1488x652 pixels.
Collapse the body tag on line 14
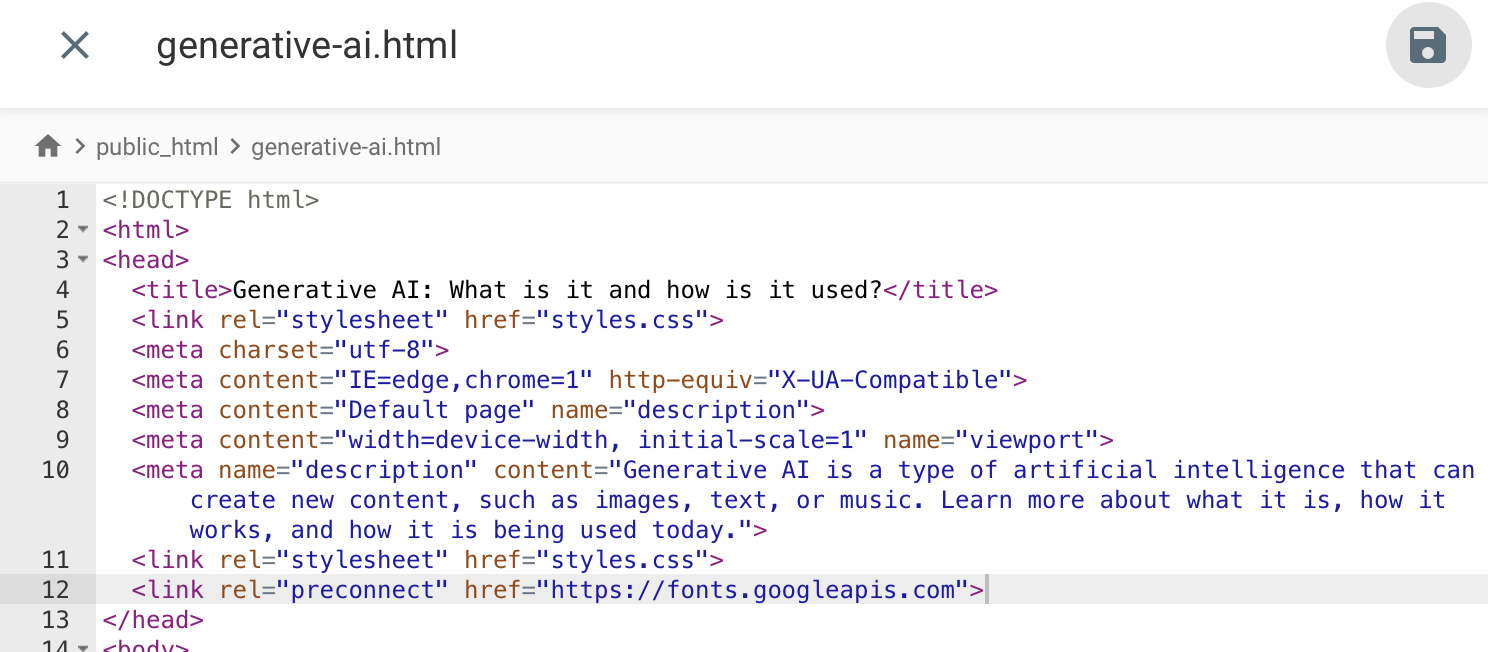coord(83,645)
